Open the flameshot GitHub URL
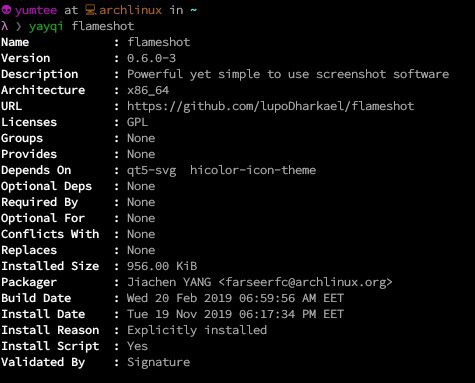Image resolution: width=475 pixels, height=383 pixels. coord(270,106)
